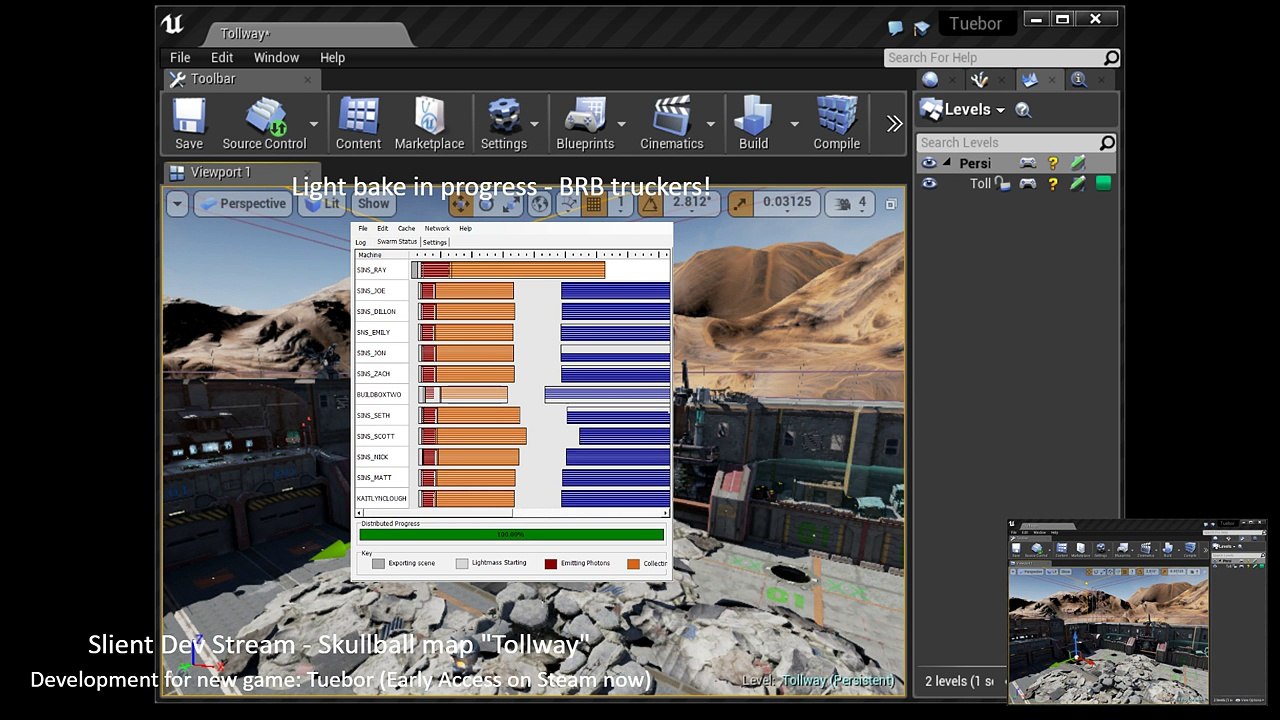
Task: Click the Persistent level green pencil icon
Action: click(x=1078, y=163)
